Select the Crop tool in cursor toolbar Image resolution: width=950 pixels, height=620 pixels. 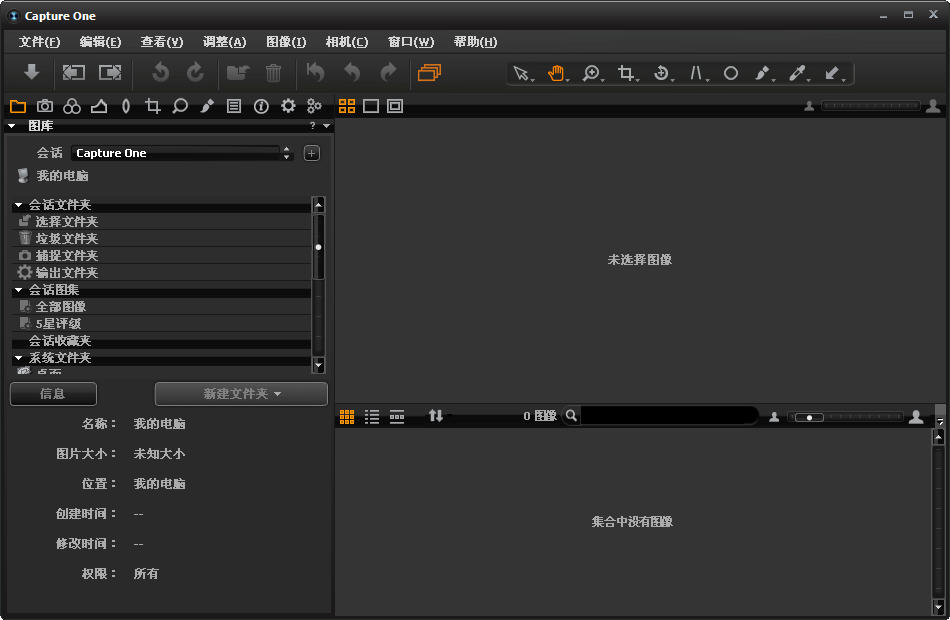pos(626,73)
